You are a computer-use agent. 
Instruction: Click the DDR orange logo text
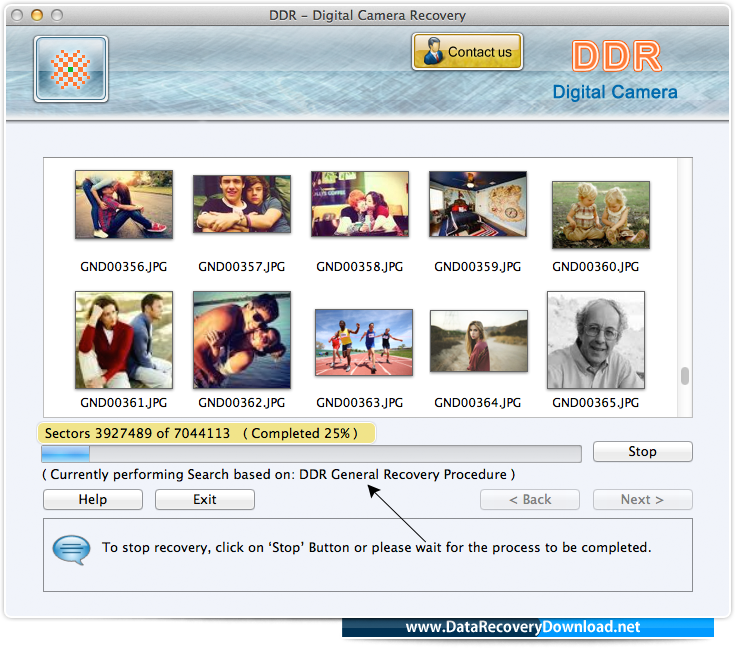coord(616,56)
